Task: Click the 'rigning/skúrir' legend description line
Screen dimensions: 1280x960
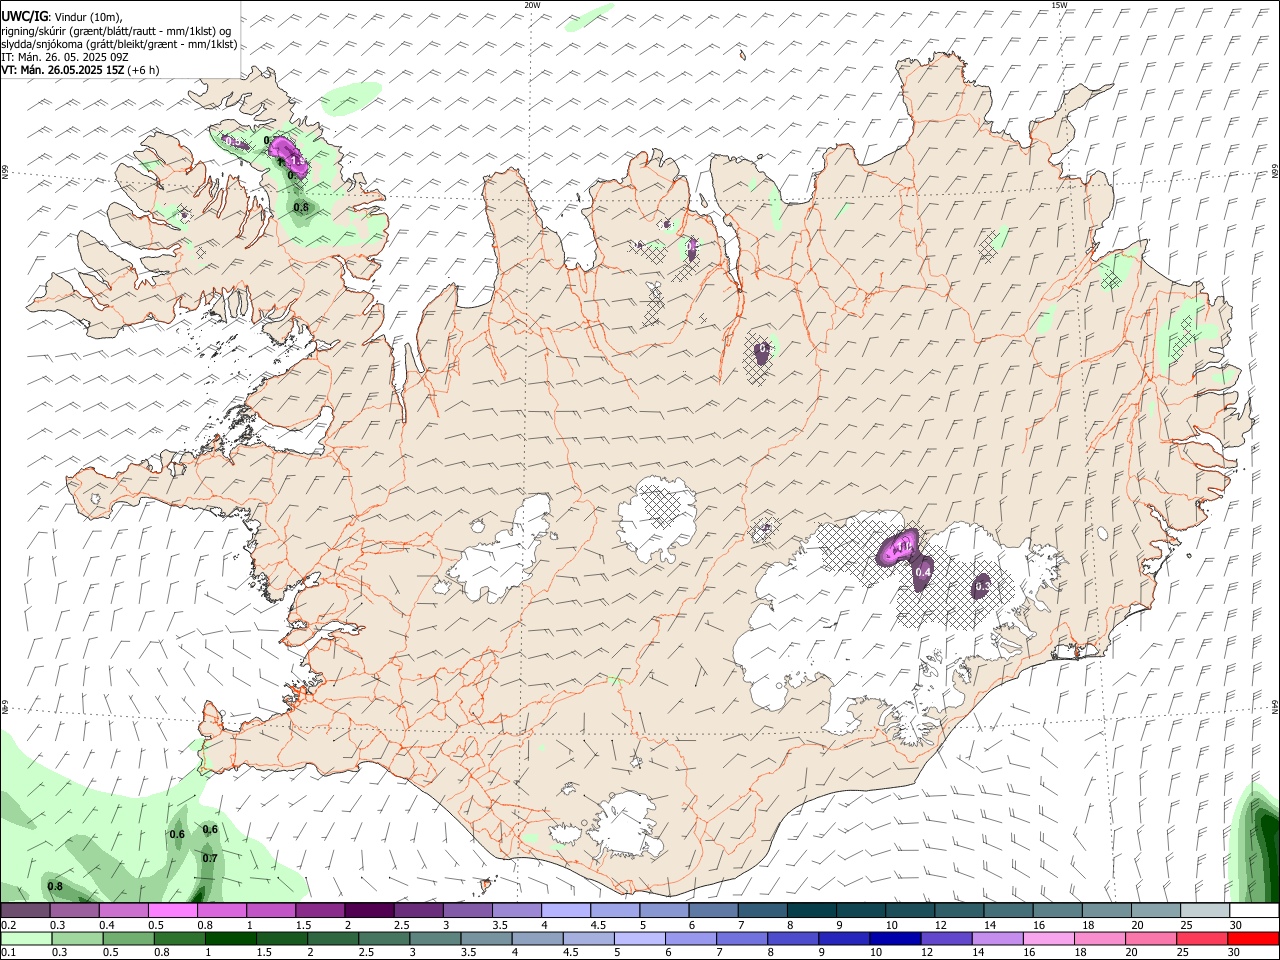Action: click(116, 31)
